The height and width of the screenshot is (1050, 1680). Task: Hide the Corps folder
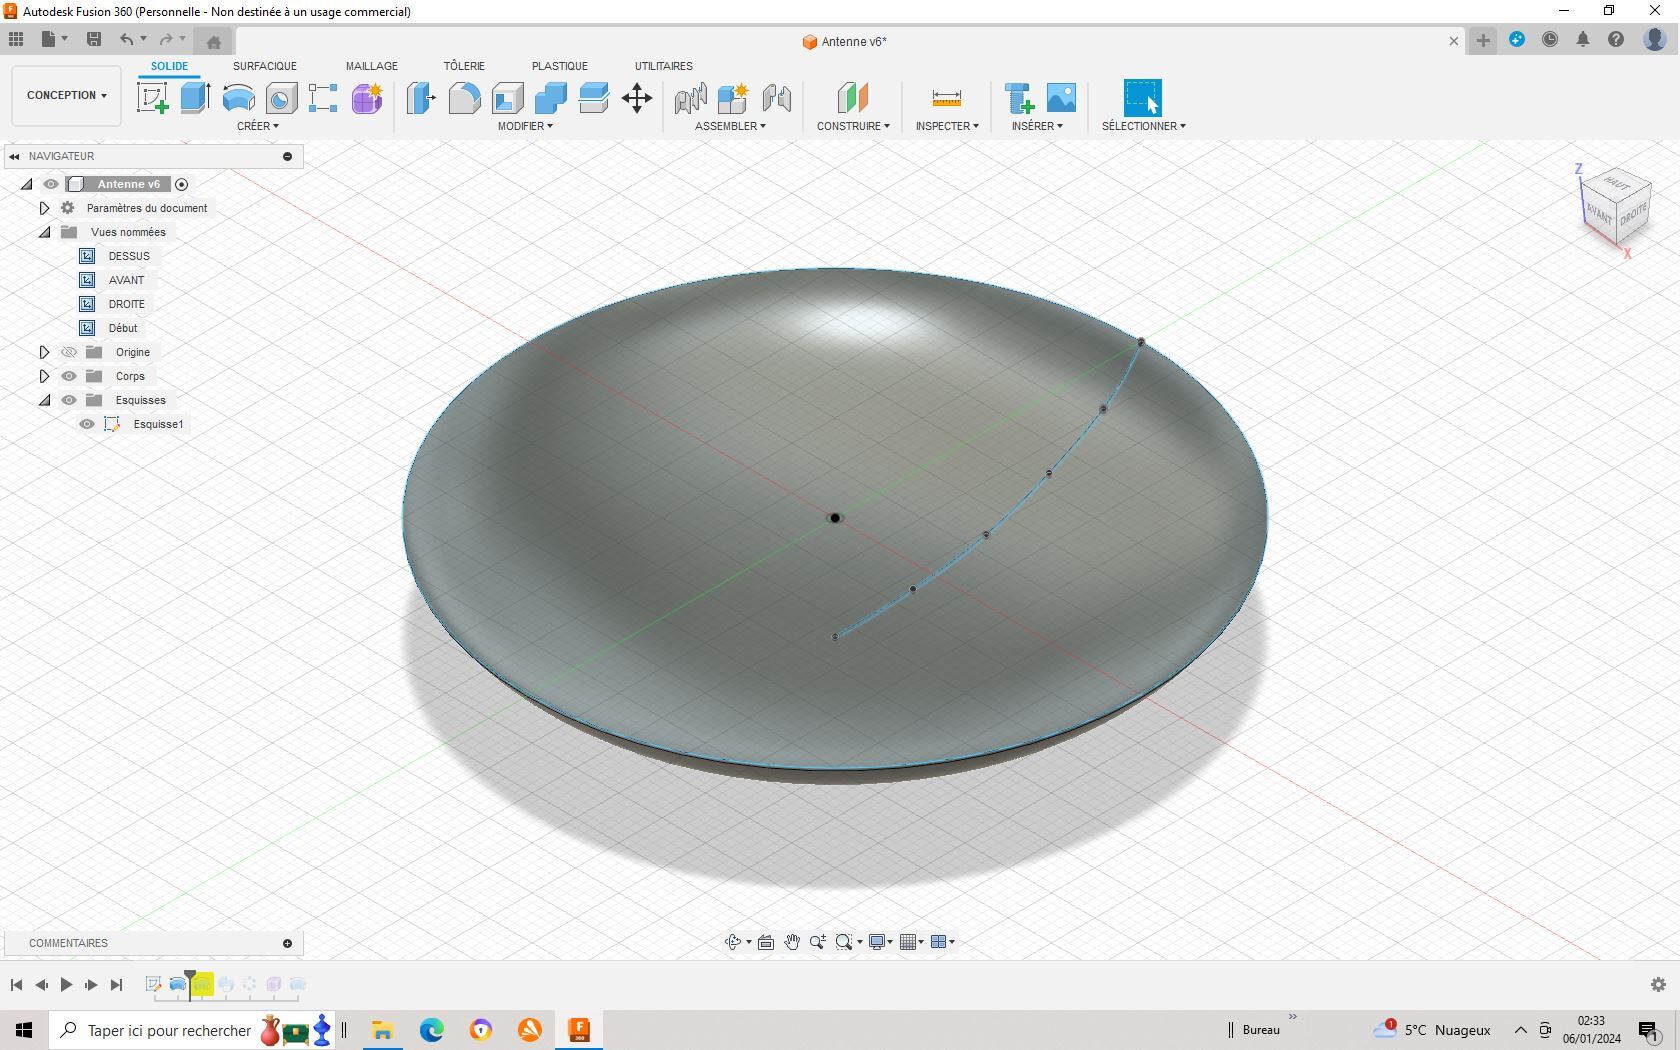click(69, 376)
